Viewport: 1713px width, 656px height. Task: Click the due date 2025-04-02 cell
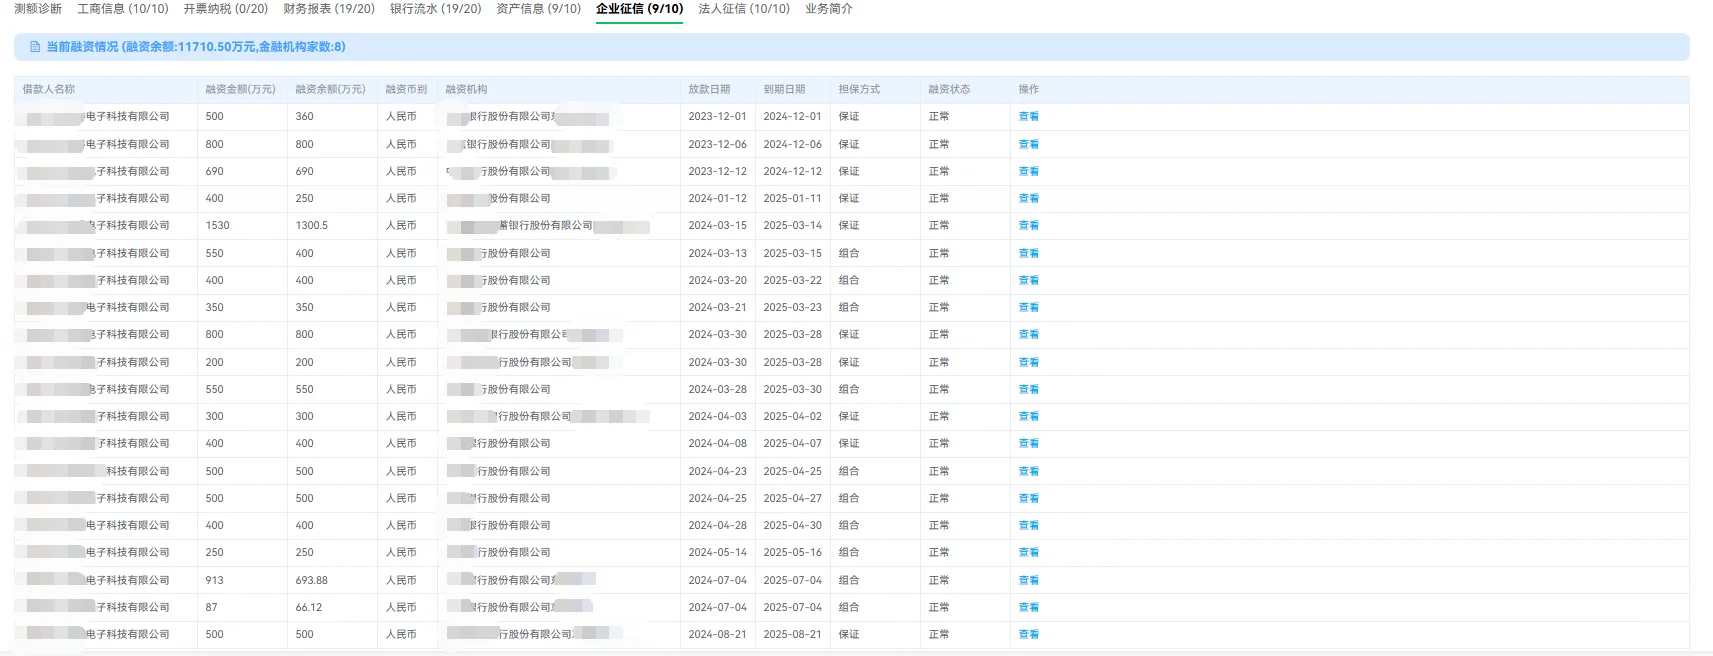pos(793,417)
